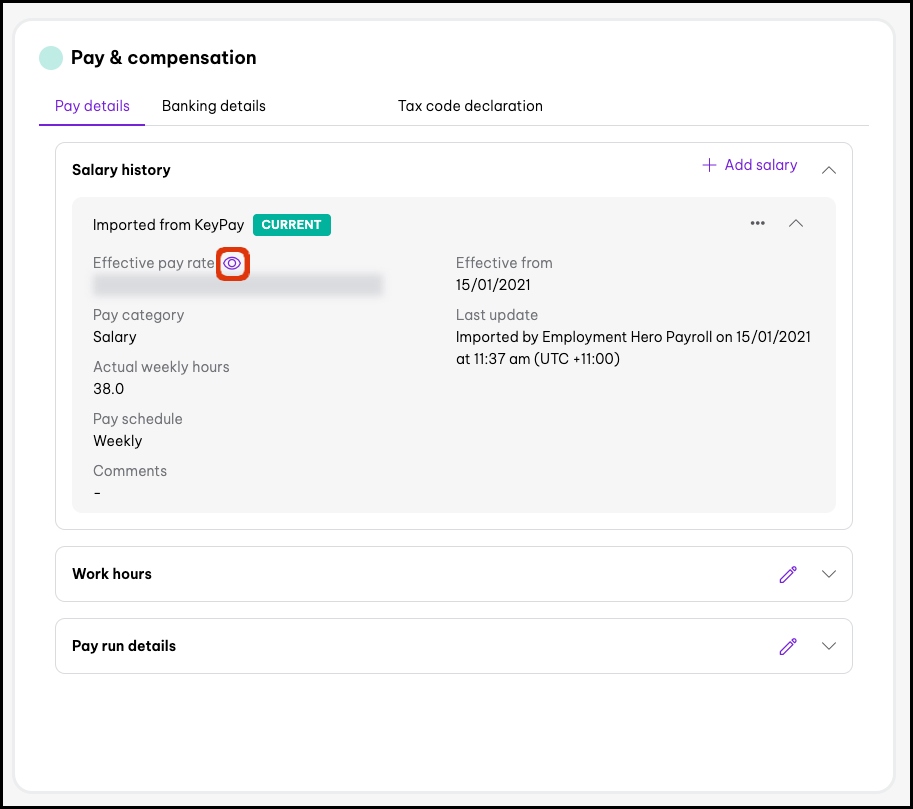The image size is (913, 809).
Task: Expand the Pay run details chevron
Action: pyautogui.click(x=828, y=646)
